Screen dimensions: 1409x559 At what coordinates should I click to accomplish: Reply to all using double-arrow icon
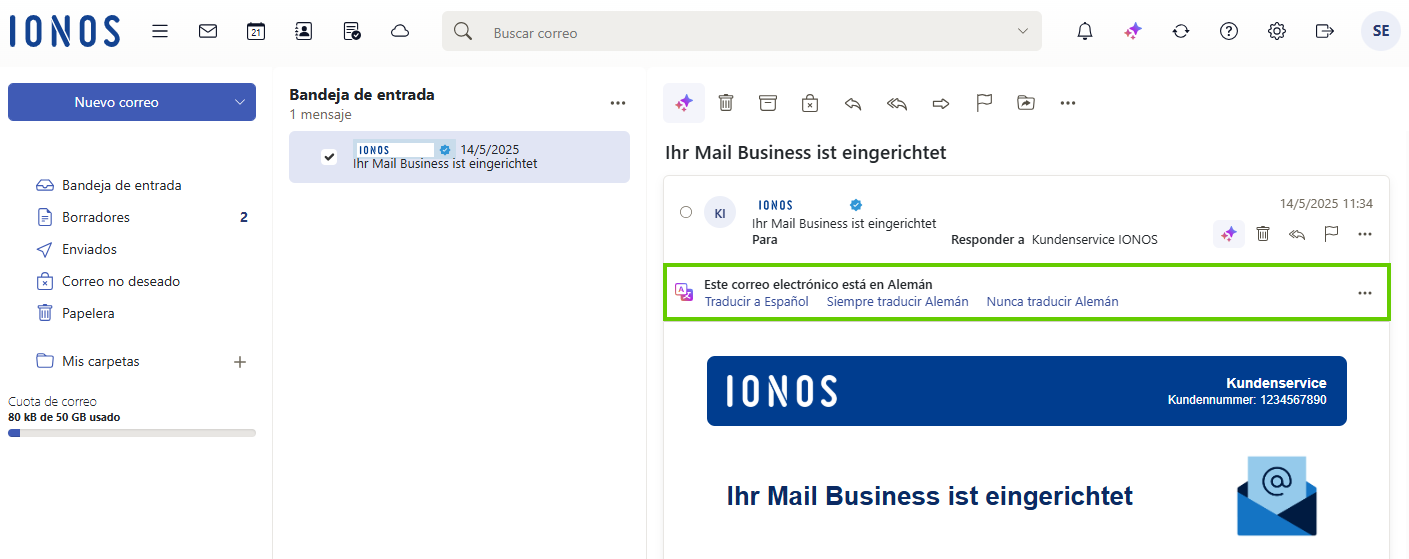[x=897, y=103]
